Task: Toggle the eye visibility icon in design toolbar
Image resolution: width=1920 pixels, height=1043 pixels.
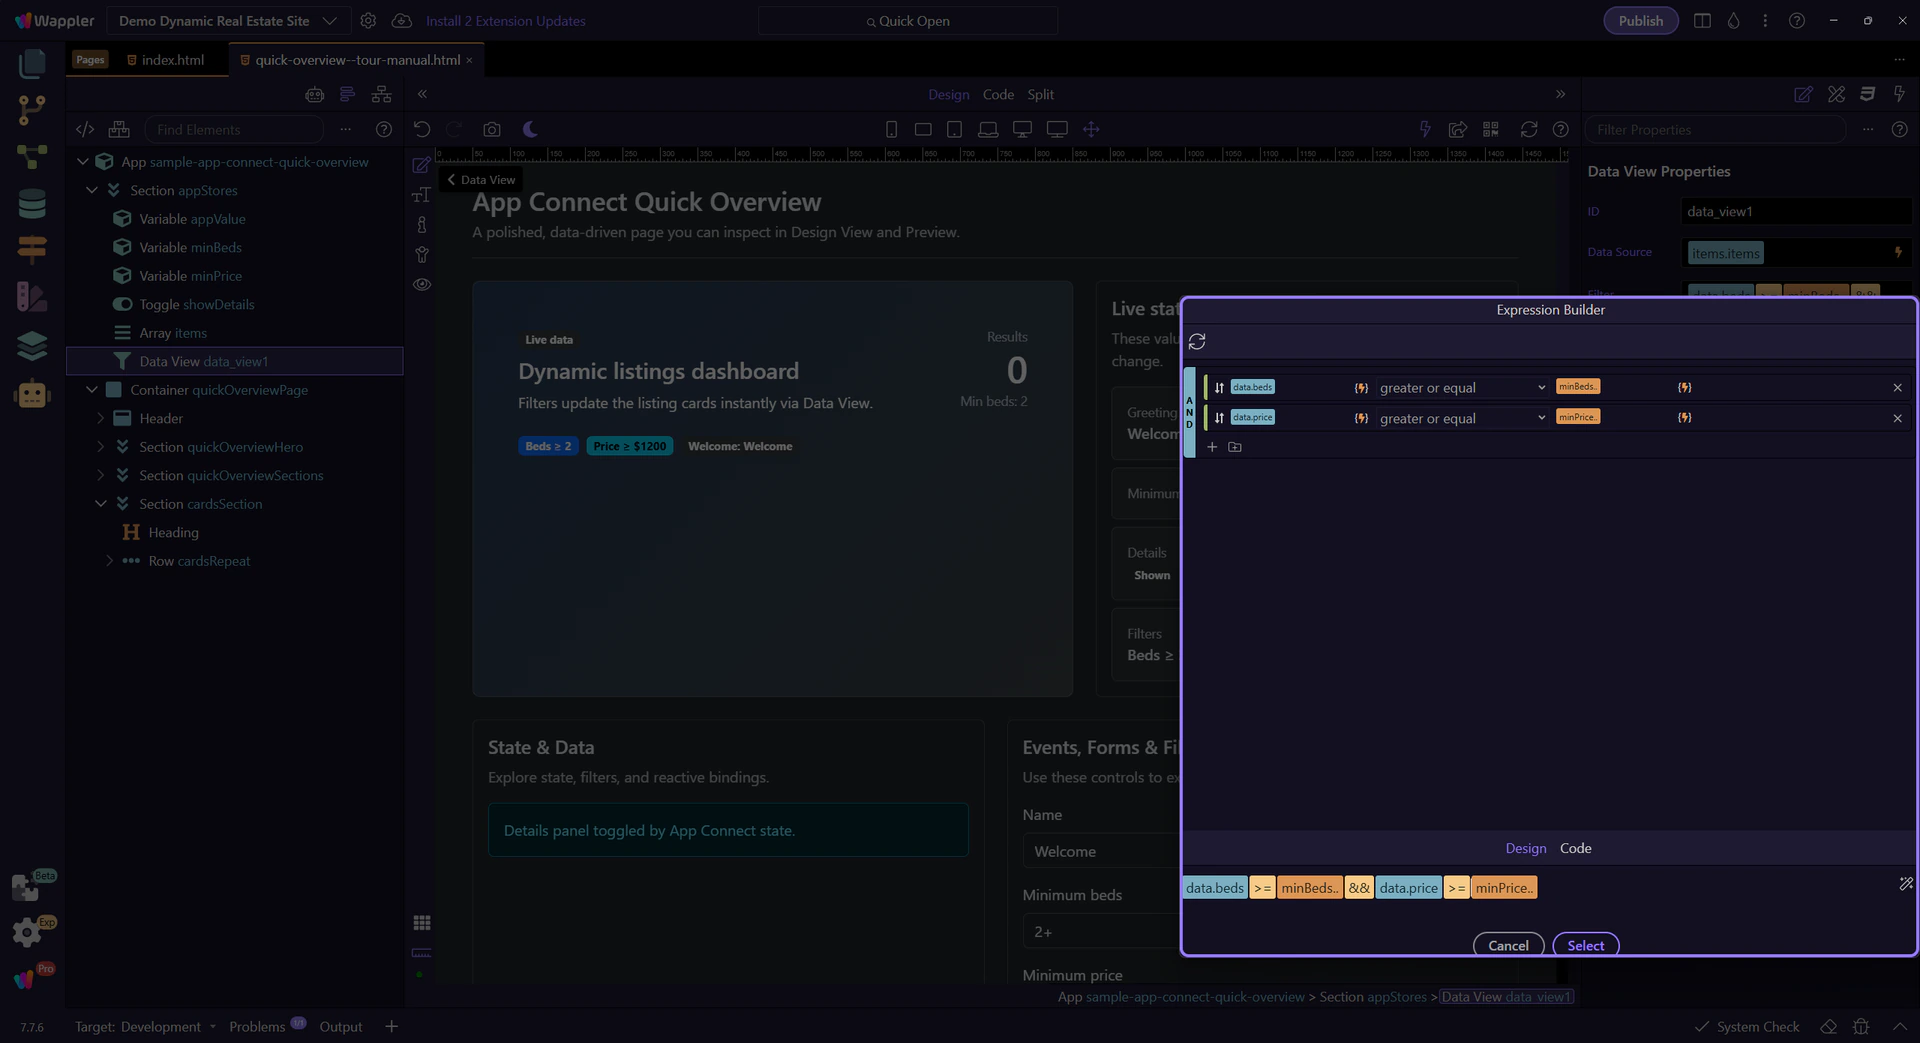Action: pyautogui.click(x=422, y=285)
